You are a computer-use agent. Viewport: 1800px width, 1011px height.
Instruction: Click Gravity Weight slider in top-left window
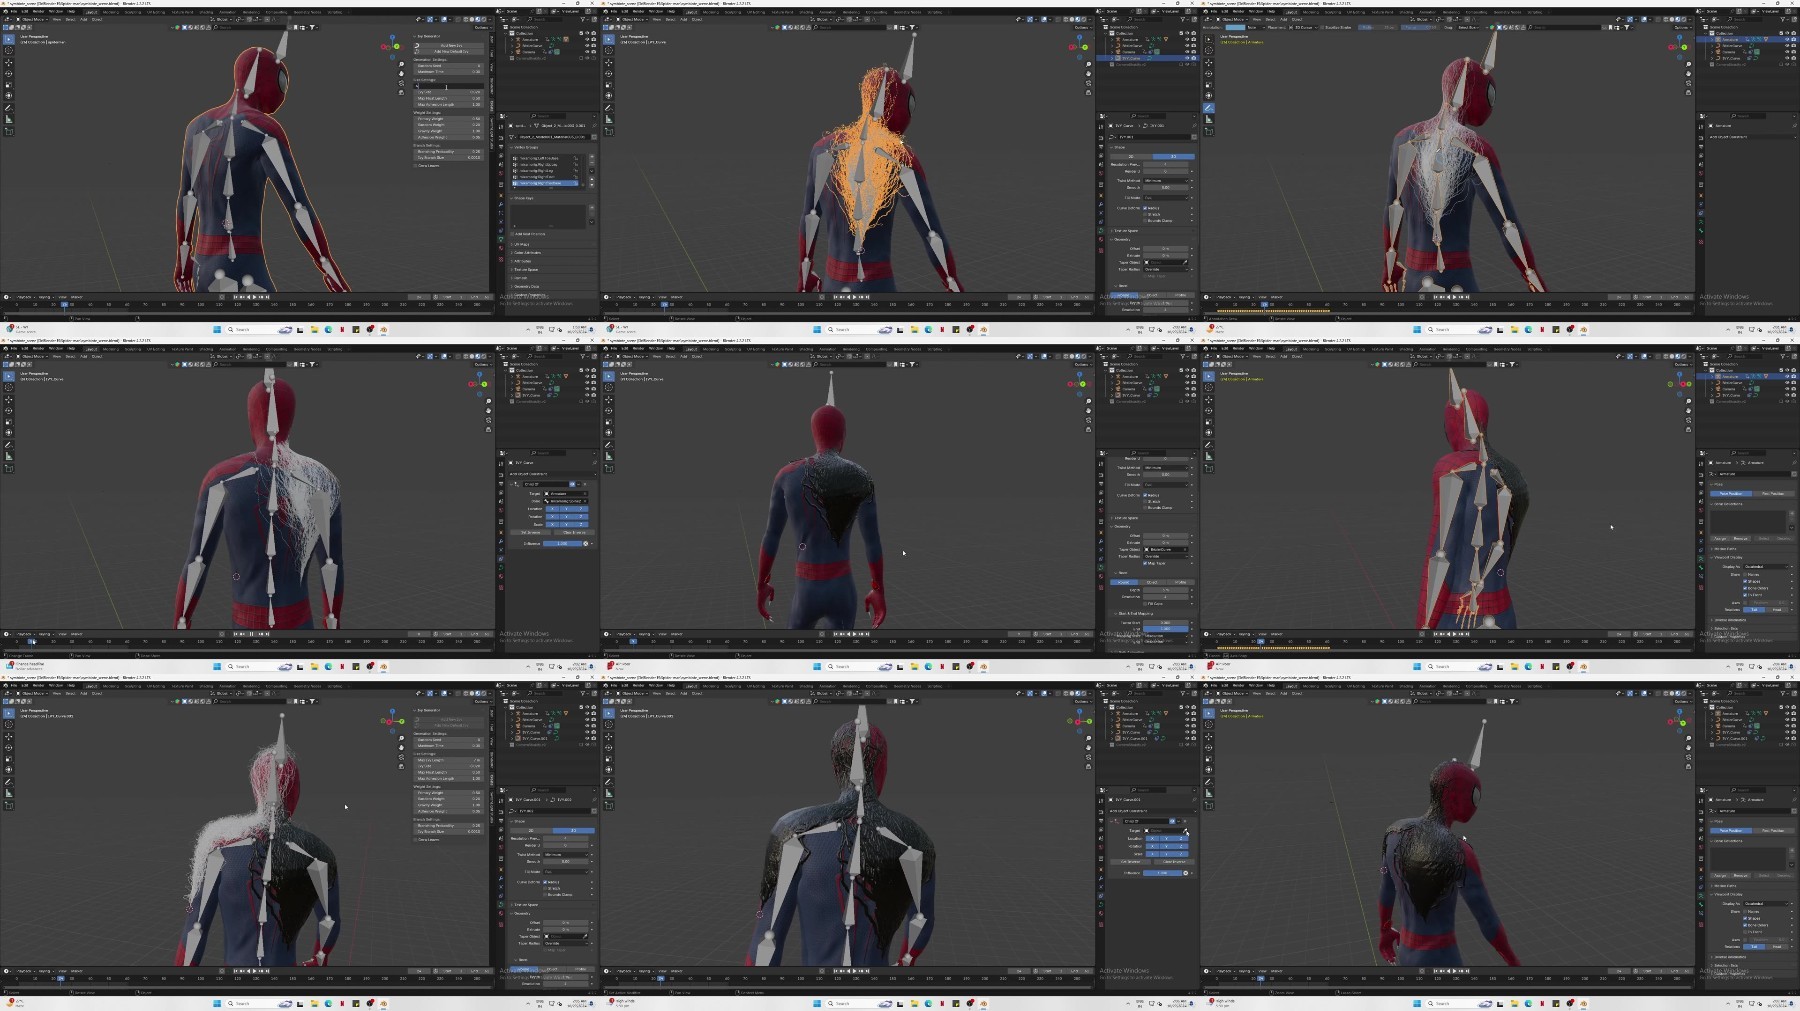pos(448,131)
